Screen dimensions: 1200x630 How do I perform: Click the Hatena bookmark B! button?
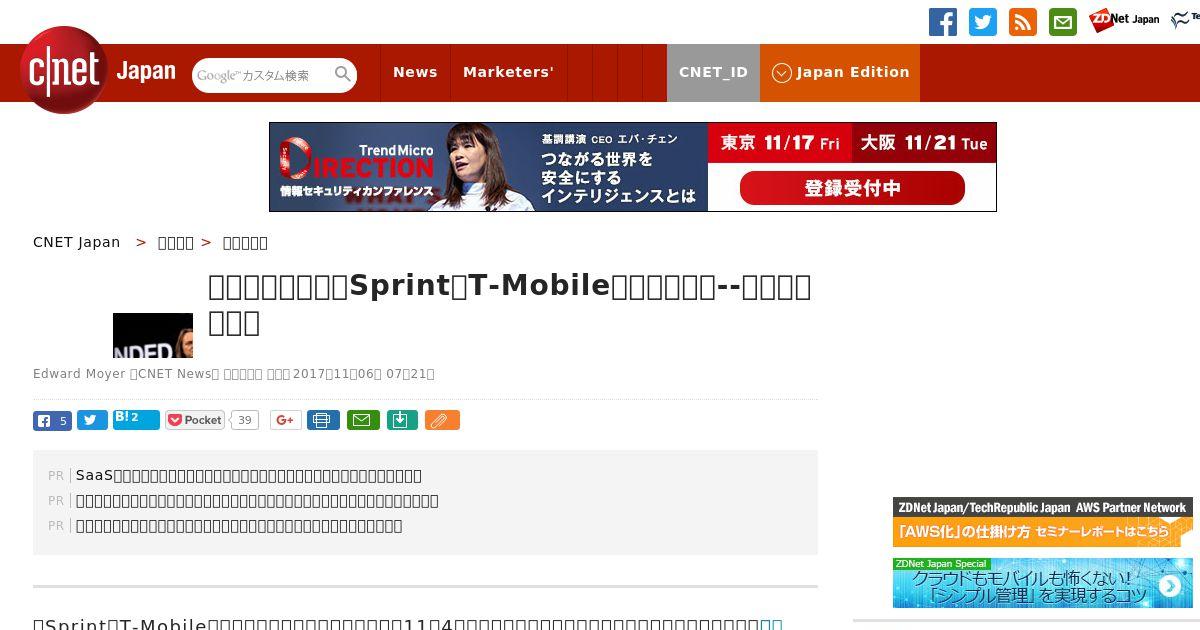136,420
